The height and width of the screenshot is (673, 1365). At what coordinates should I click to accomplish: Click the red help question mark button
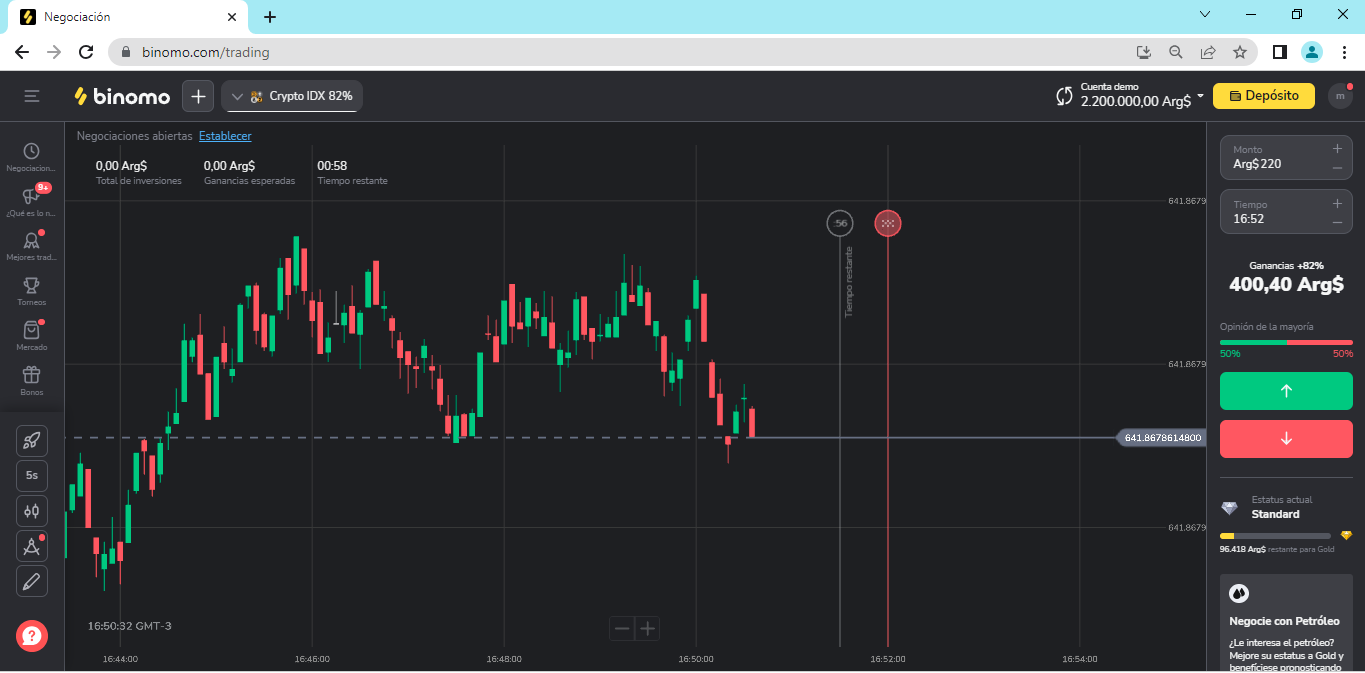coord(32,635)
